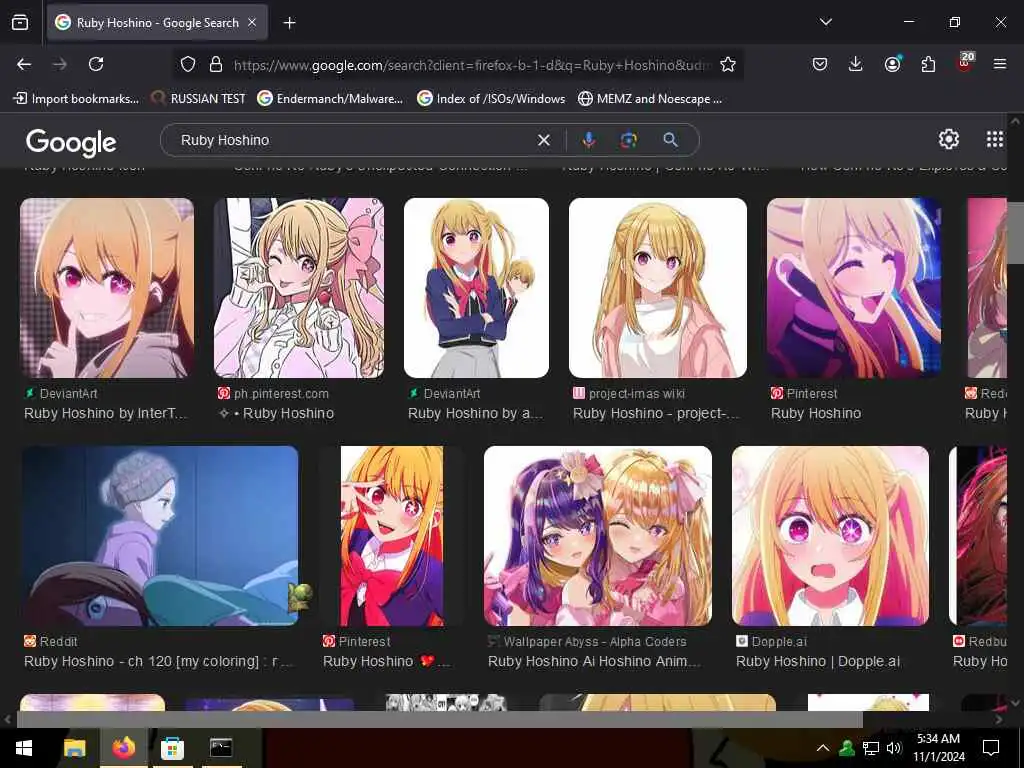Click the horizontal scrollbar thumb
This screenshot has width=1024, height=768.
[x=440, y=720]
